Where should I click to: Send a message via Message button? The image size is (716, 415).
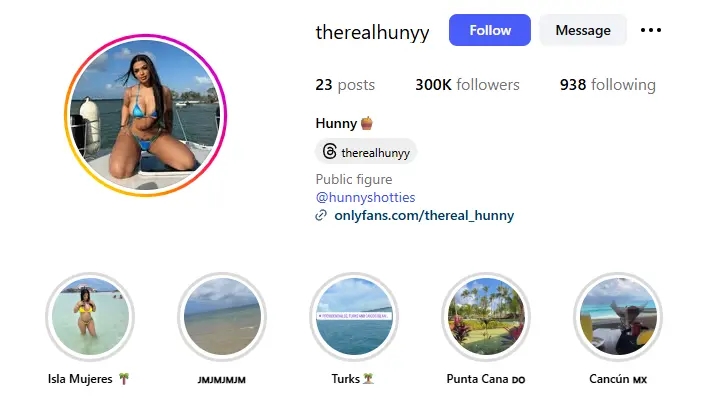click(583, 30)
